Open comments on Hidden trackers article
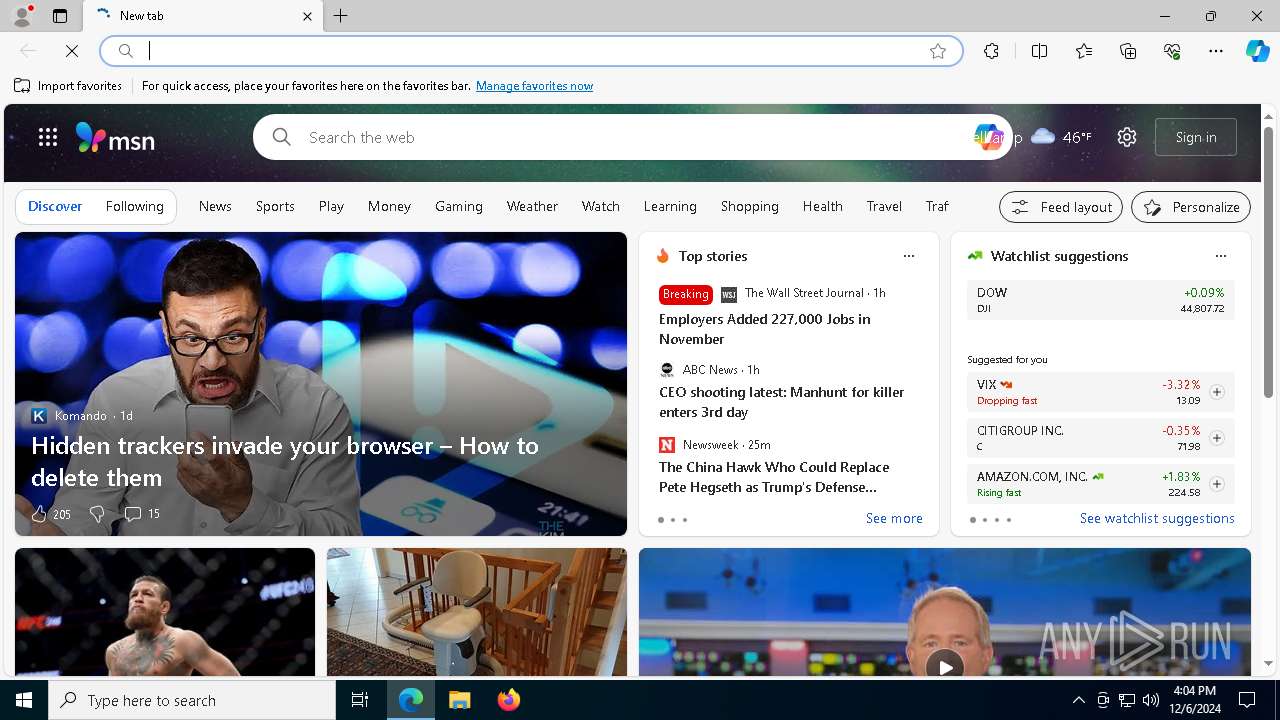The height and width of the screenshot is (720, 1280). click(x=141, y=513)
